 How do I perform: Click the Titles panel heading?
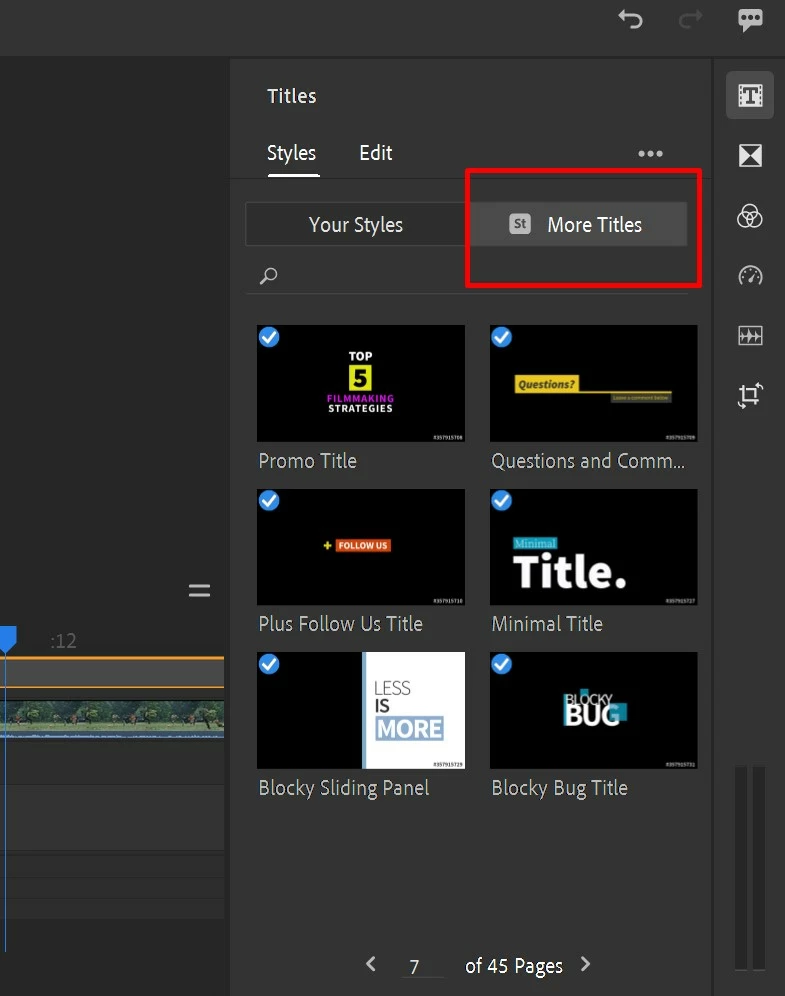coord(292,96)
